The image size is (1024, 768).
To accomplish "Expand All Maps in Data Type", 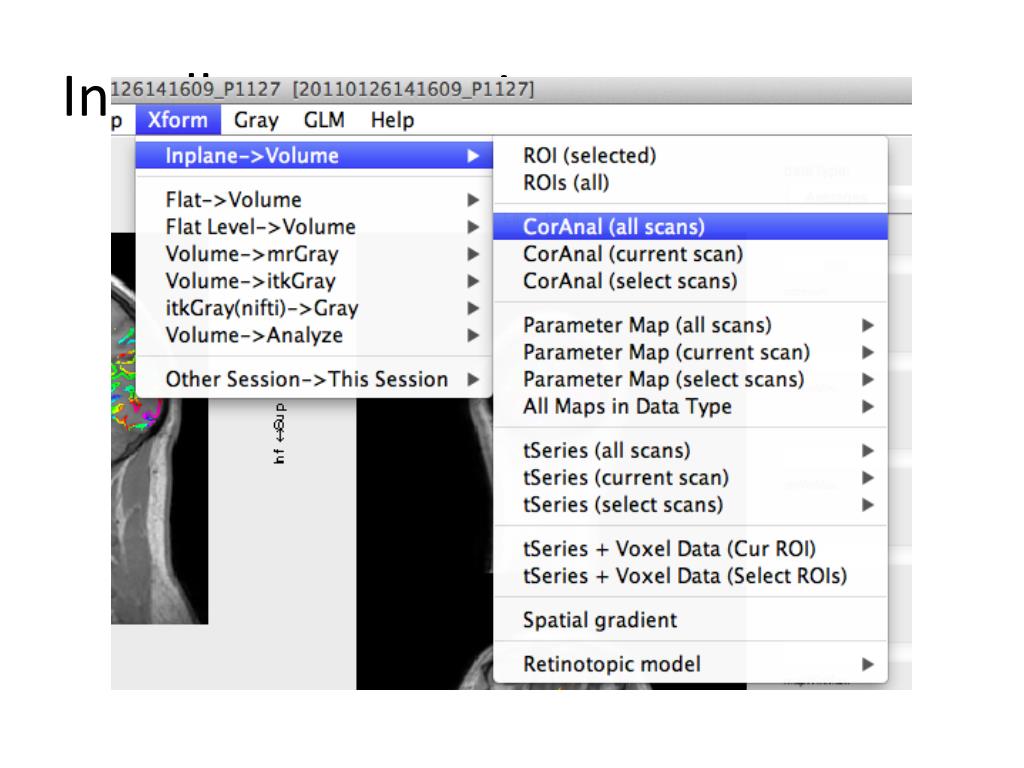I will tap(690, 407).
